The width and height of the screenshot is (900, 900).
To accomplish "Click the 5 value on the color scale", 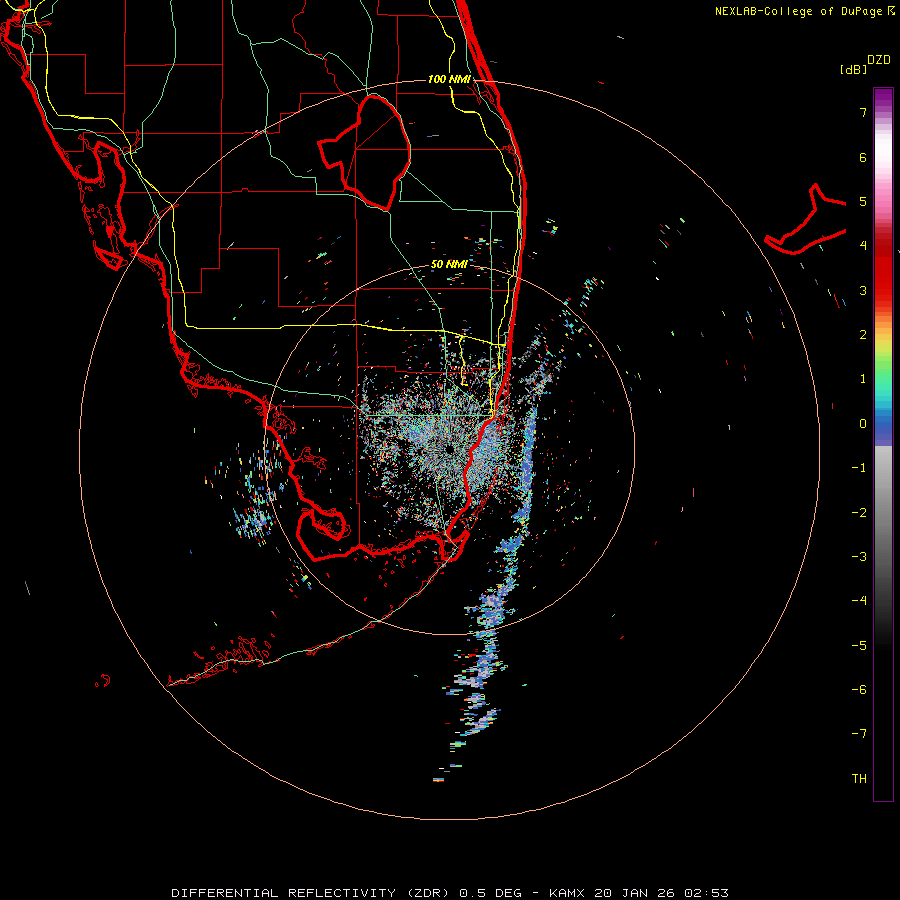I will point(863,201).
